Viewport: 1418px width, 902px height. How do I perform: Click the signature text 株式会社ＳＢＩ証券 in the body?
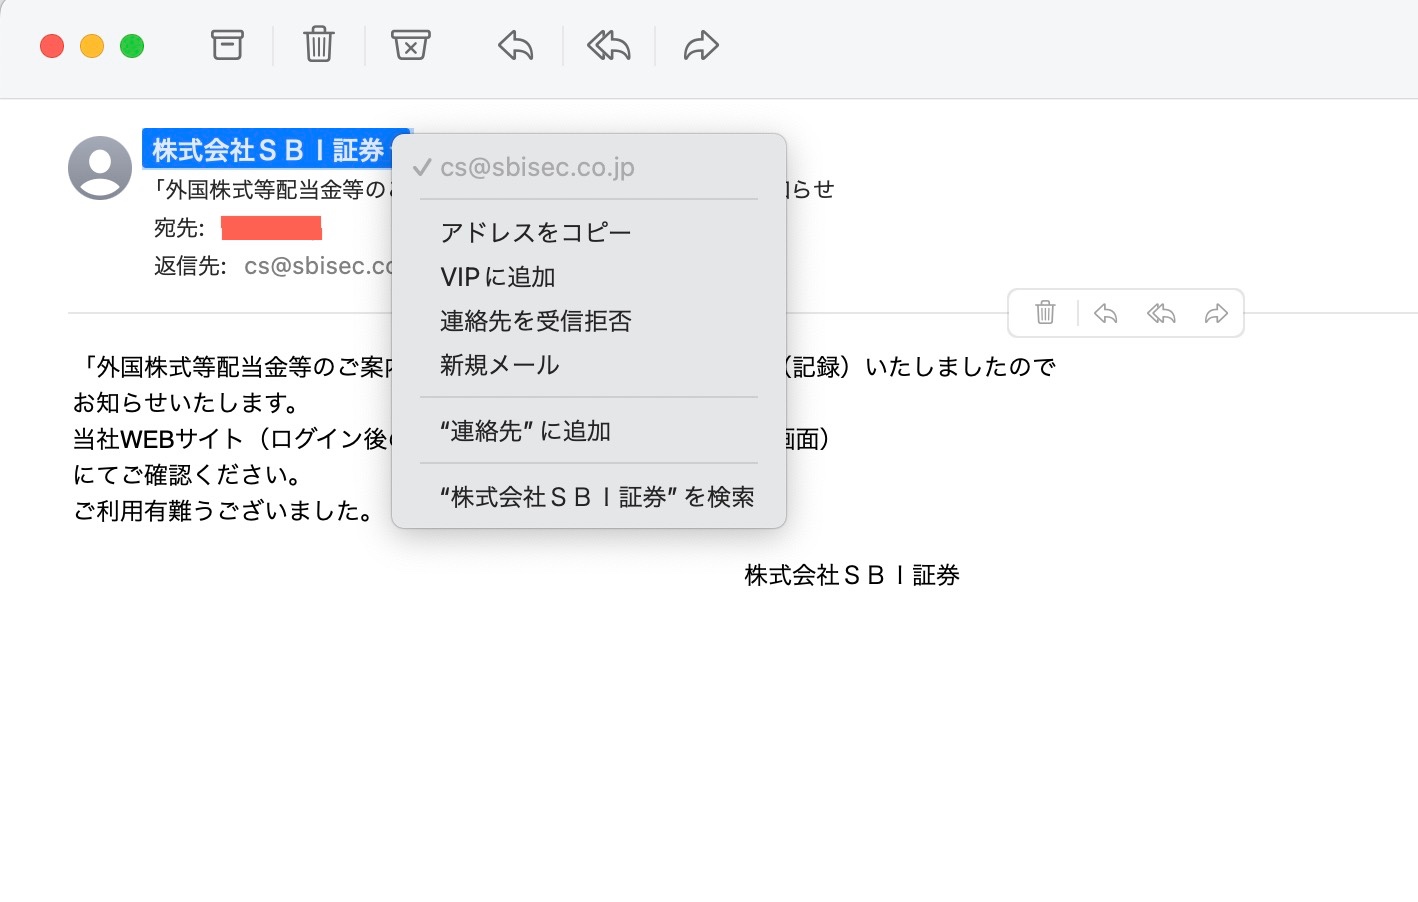852,575
